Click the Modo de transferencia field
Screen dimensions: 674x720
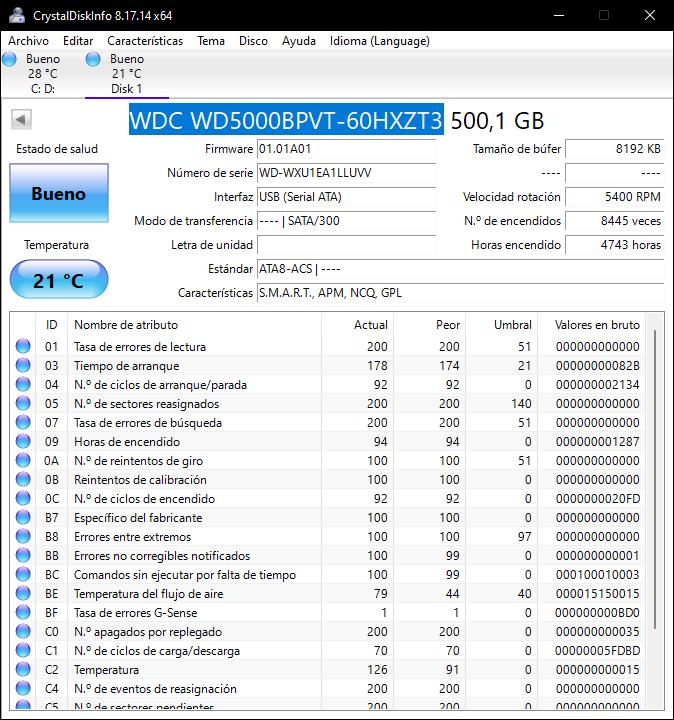346,221
